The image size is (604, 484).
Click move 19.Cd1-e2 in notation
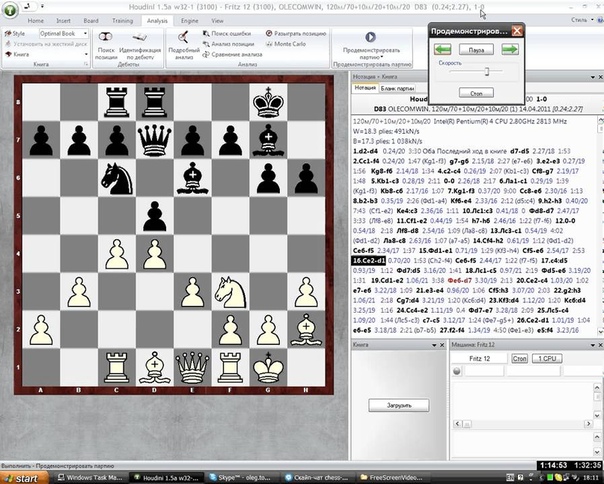(388, 281)
